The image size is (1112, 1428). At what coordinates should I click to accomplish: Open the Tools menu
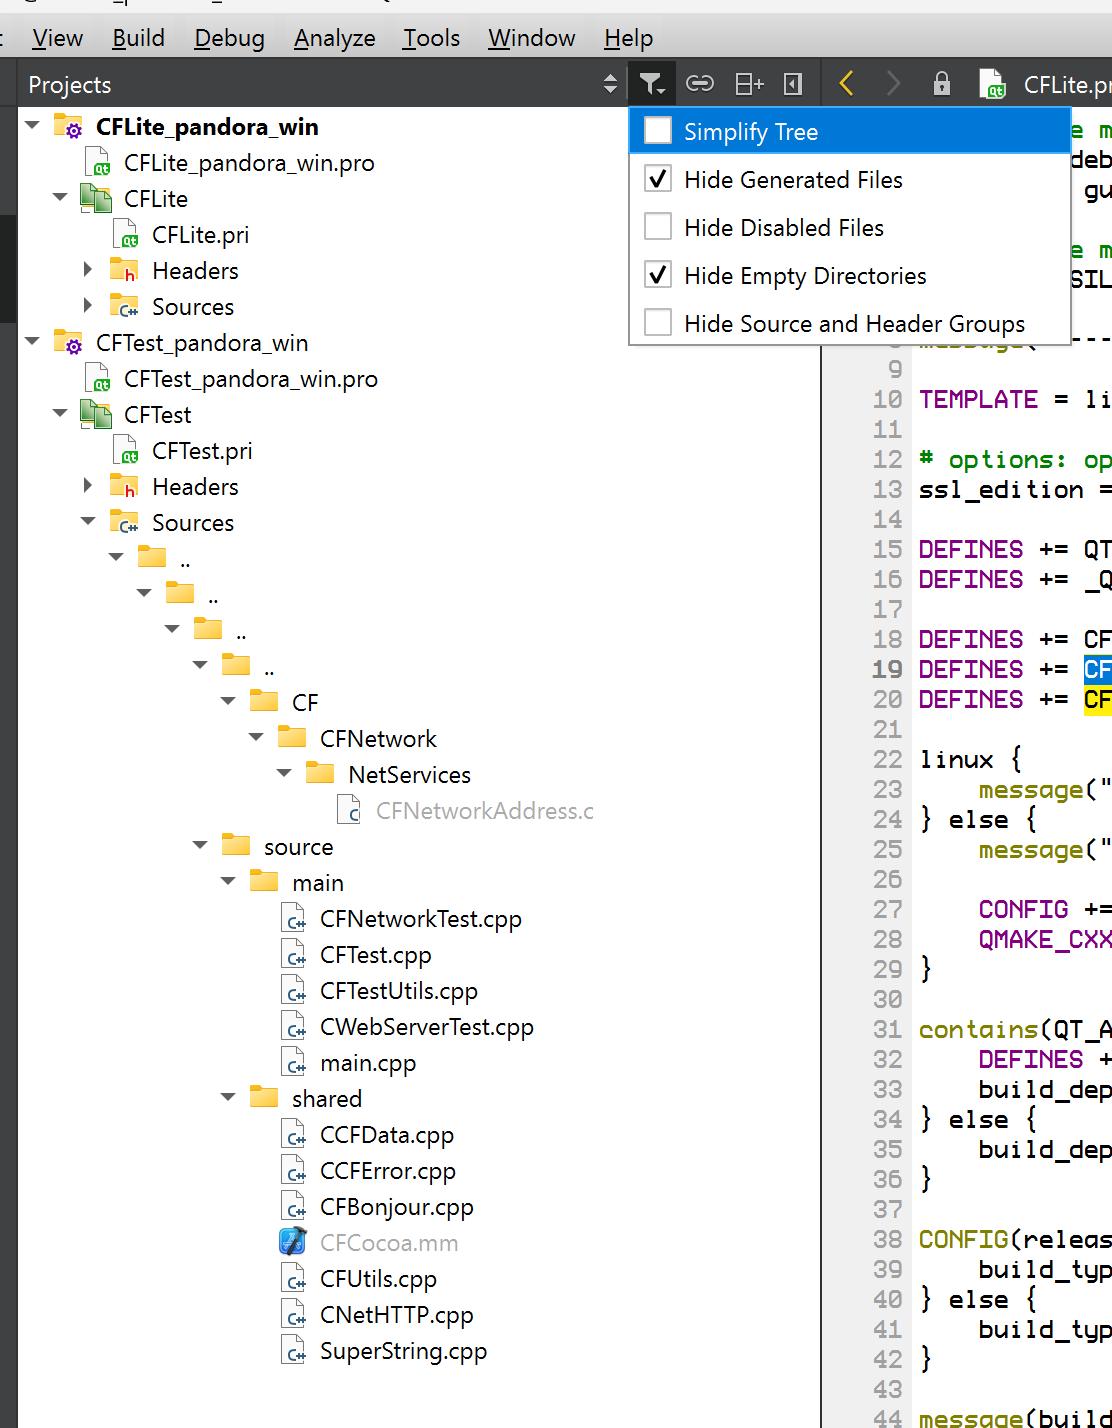(432, 38)
